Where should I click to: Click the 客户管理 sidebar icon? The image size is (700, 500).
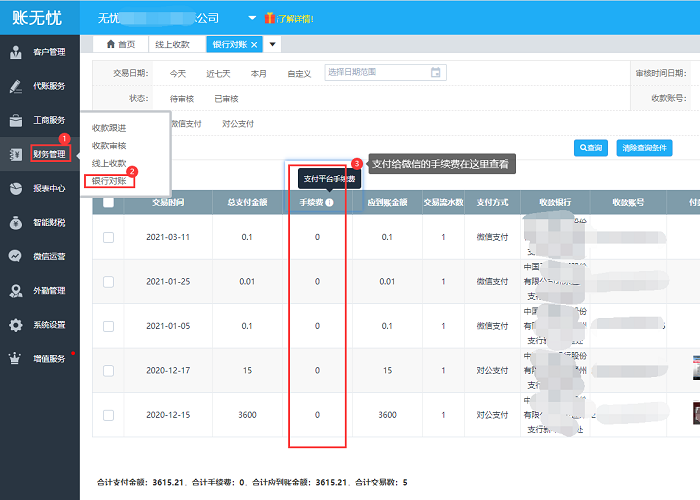pos(16,52)
